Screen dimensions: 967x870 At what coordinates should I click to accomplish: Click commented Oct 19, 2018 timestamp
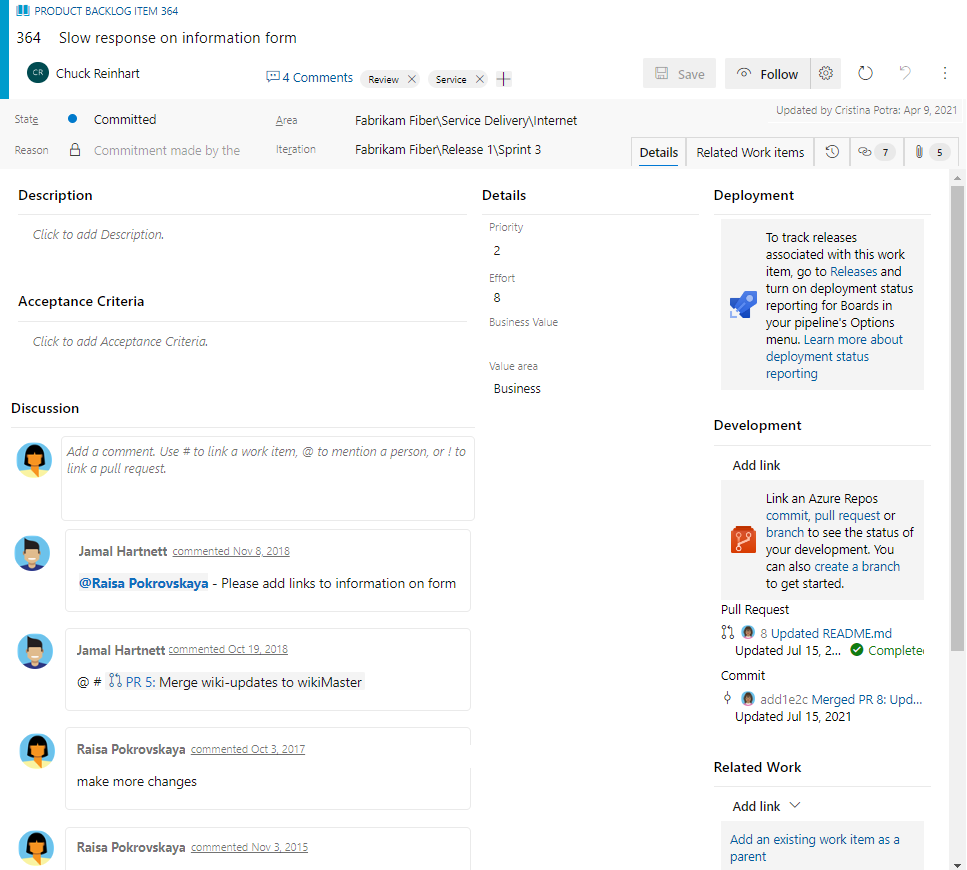coord(228,649)
